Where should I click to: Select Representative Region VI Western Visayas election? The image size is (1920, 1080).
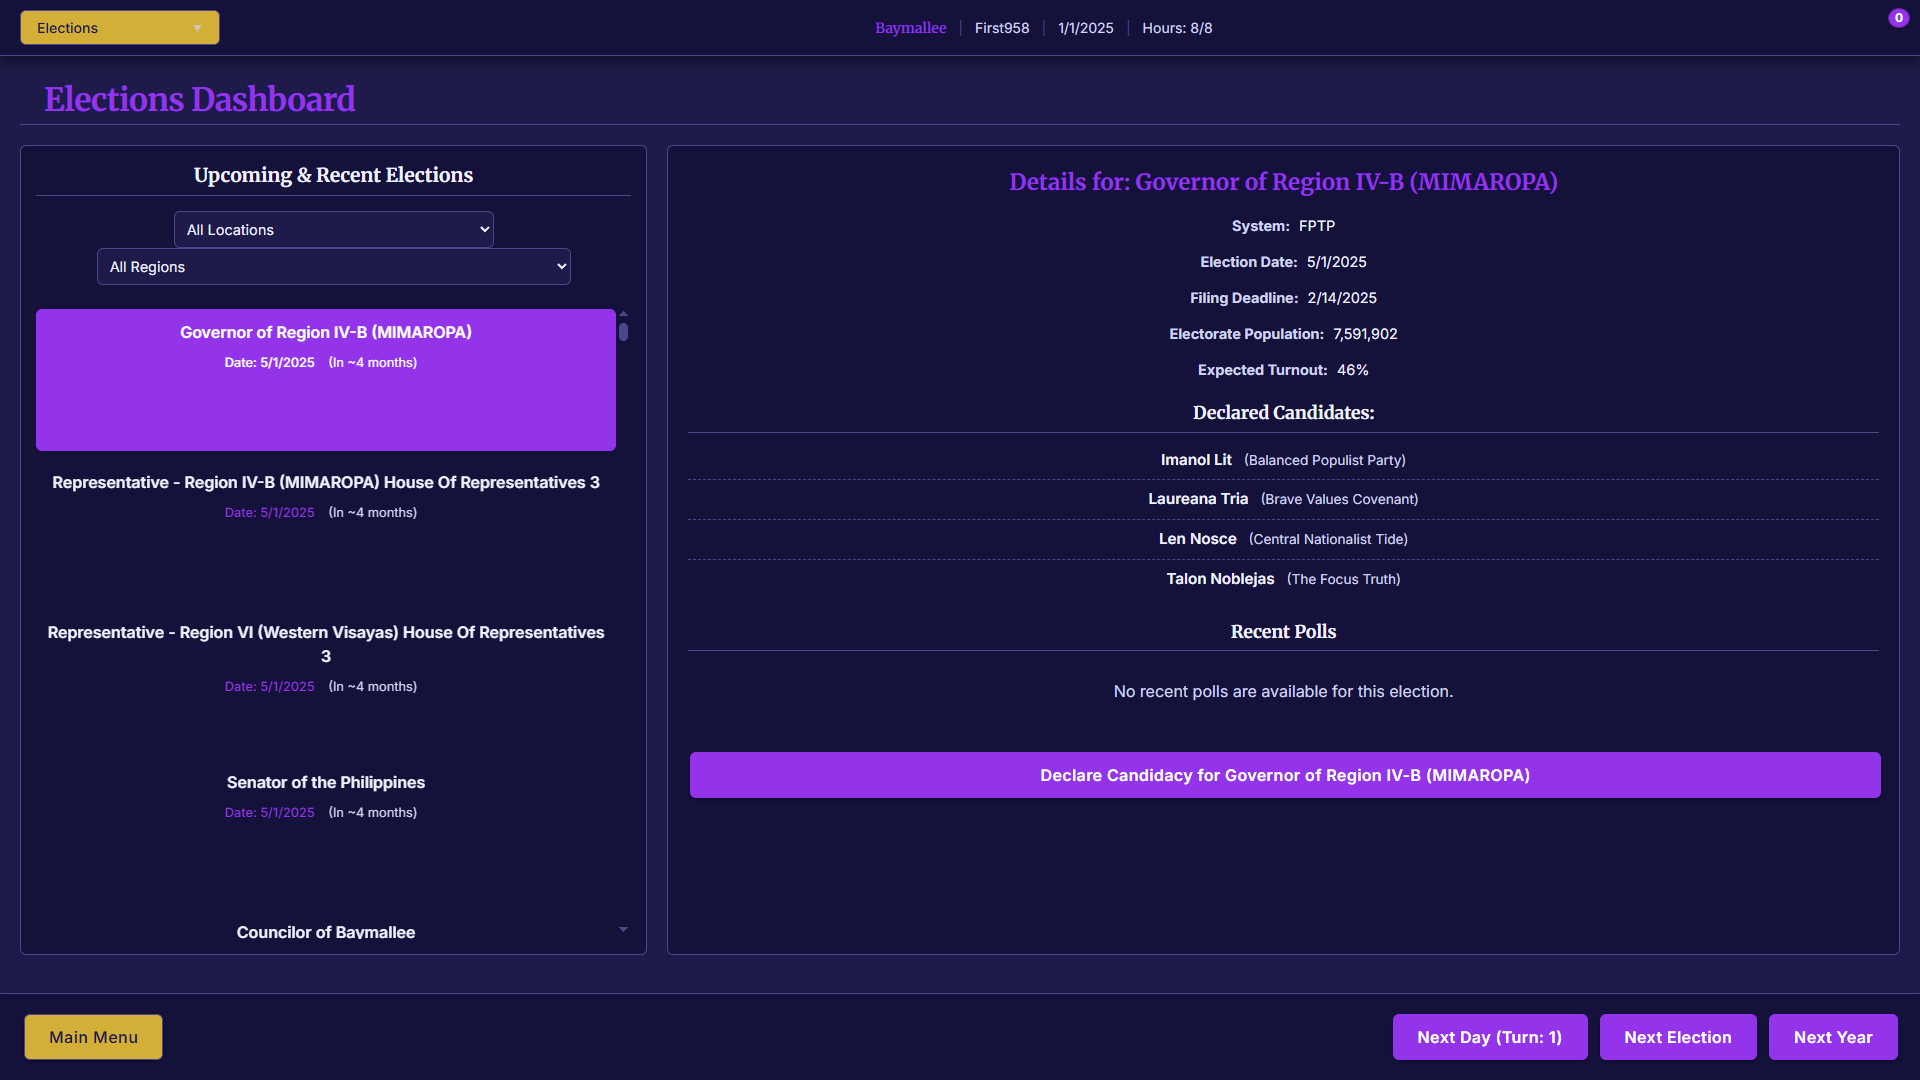pyautogui.click(x=325, y=657)
